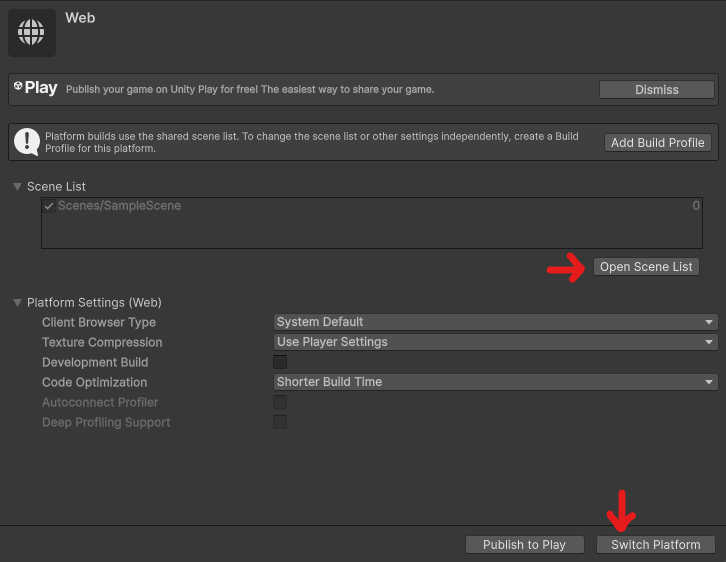
Task: Click the Web platform globe icon
Action: [31, 32]
